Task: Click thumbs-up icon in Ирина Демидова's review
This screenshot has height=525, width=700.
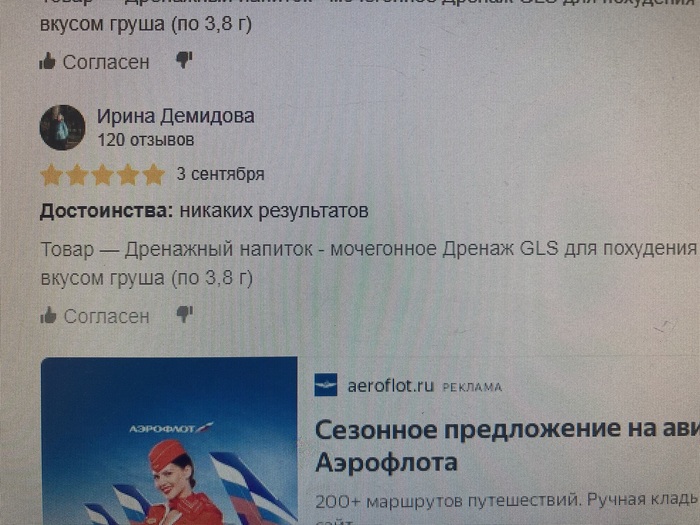Action: click(48, 315)
